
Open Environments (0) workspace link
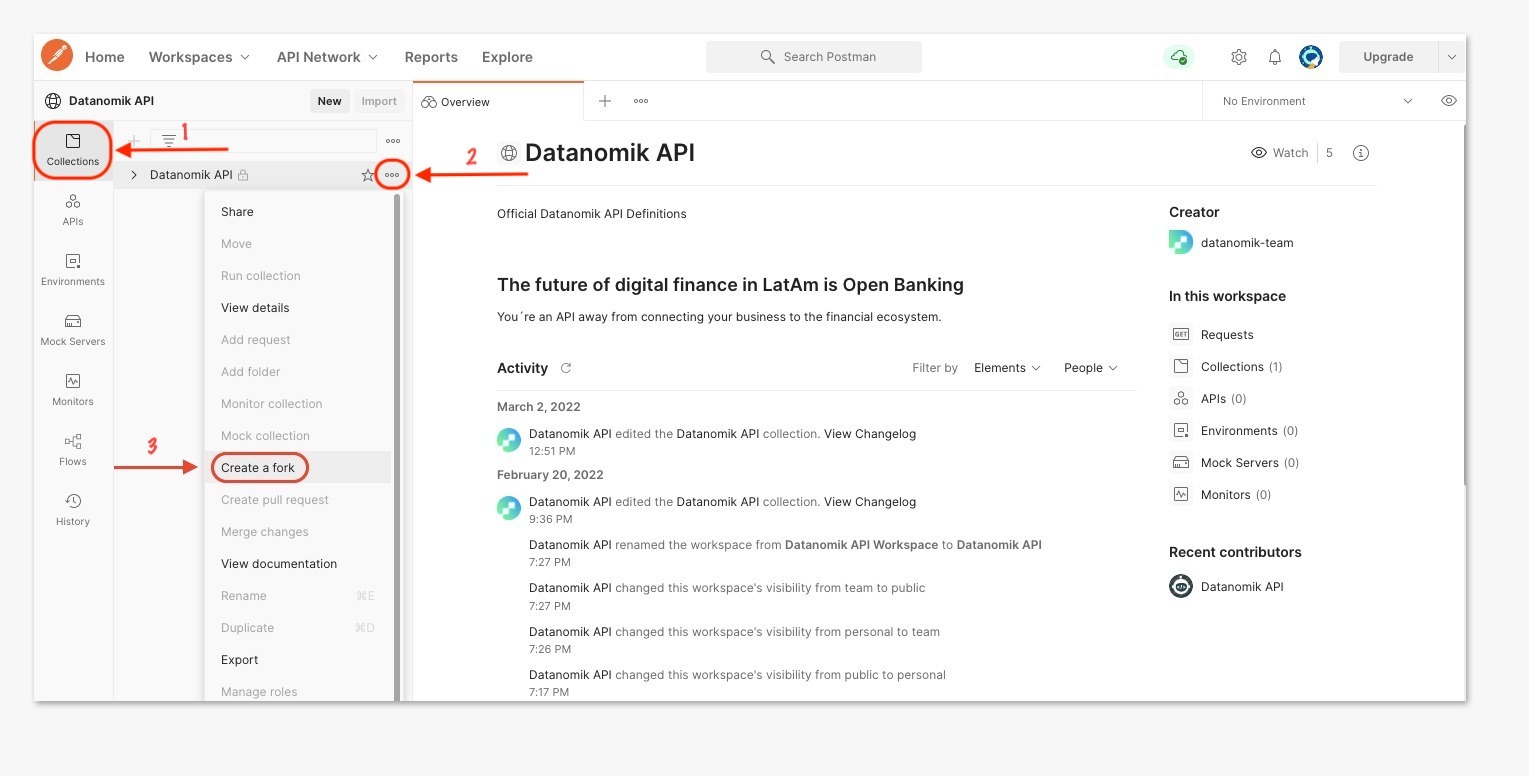(x=1249, y=431)
